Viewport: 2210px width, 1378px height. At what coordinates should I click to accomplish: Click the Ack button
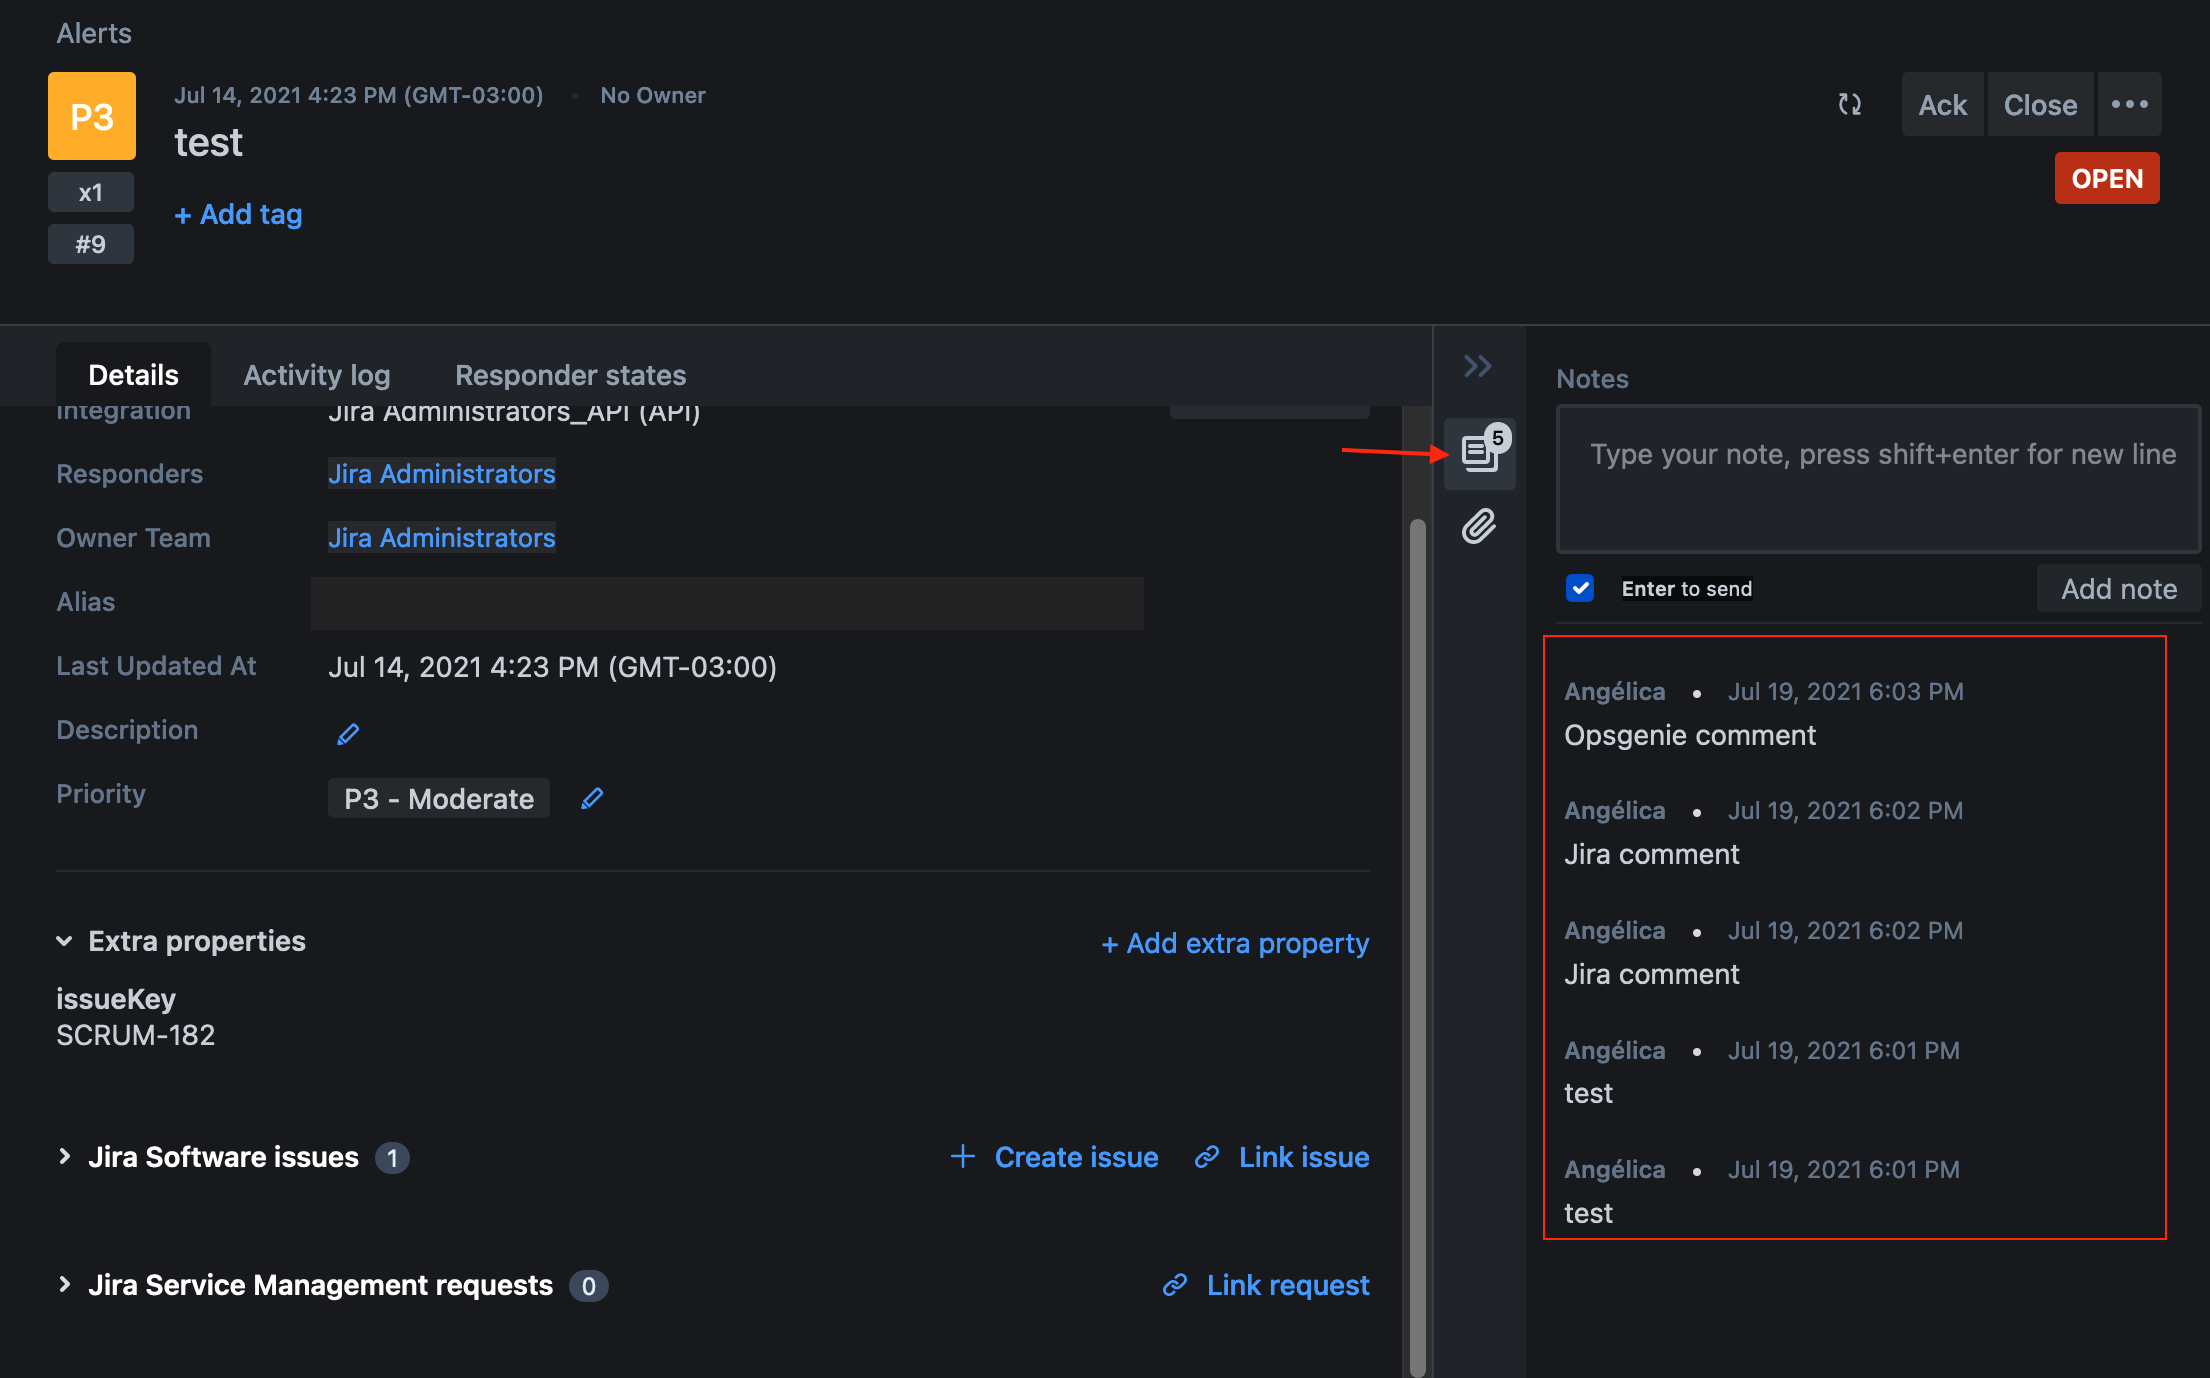coord(1941,104)
